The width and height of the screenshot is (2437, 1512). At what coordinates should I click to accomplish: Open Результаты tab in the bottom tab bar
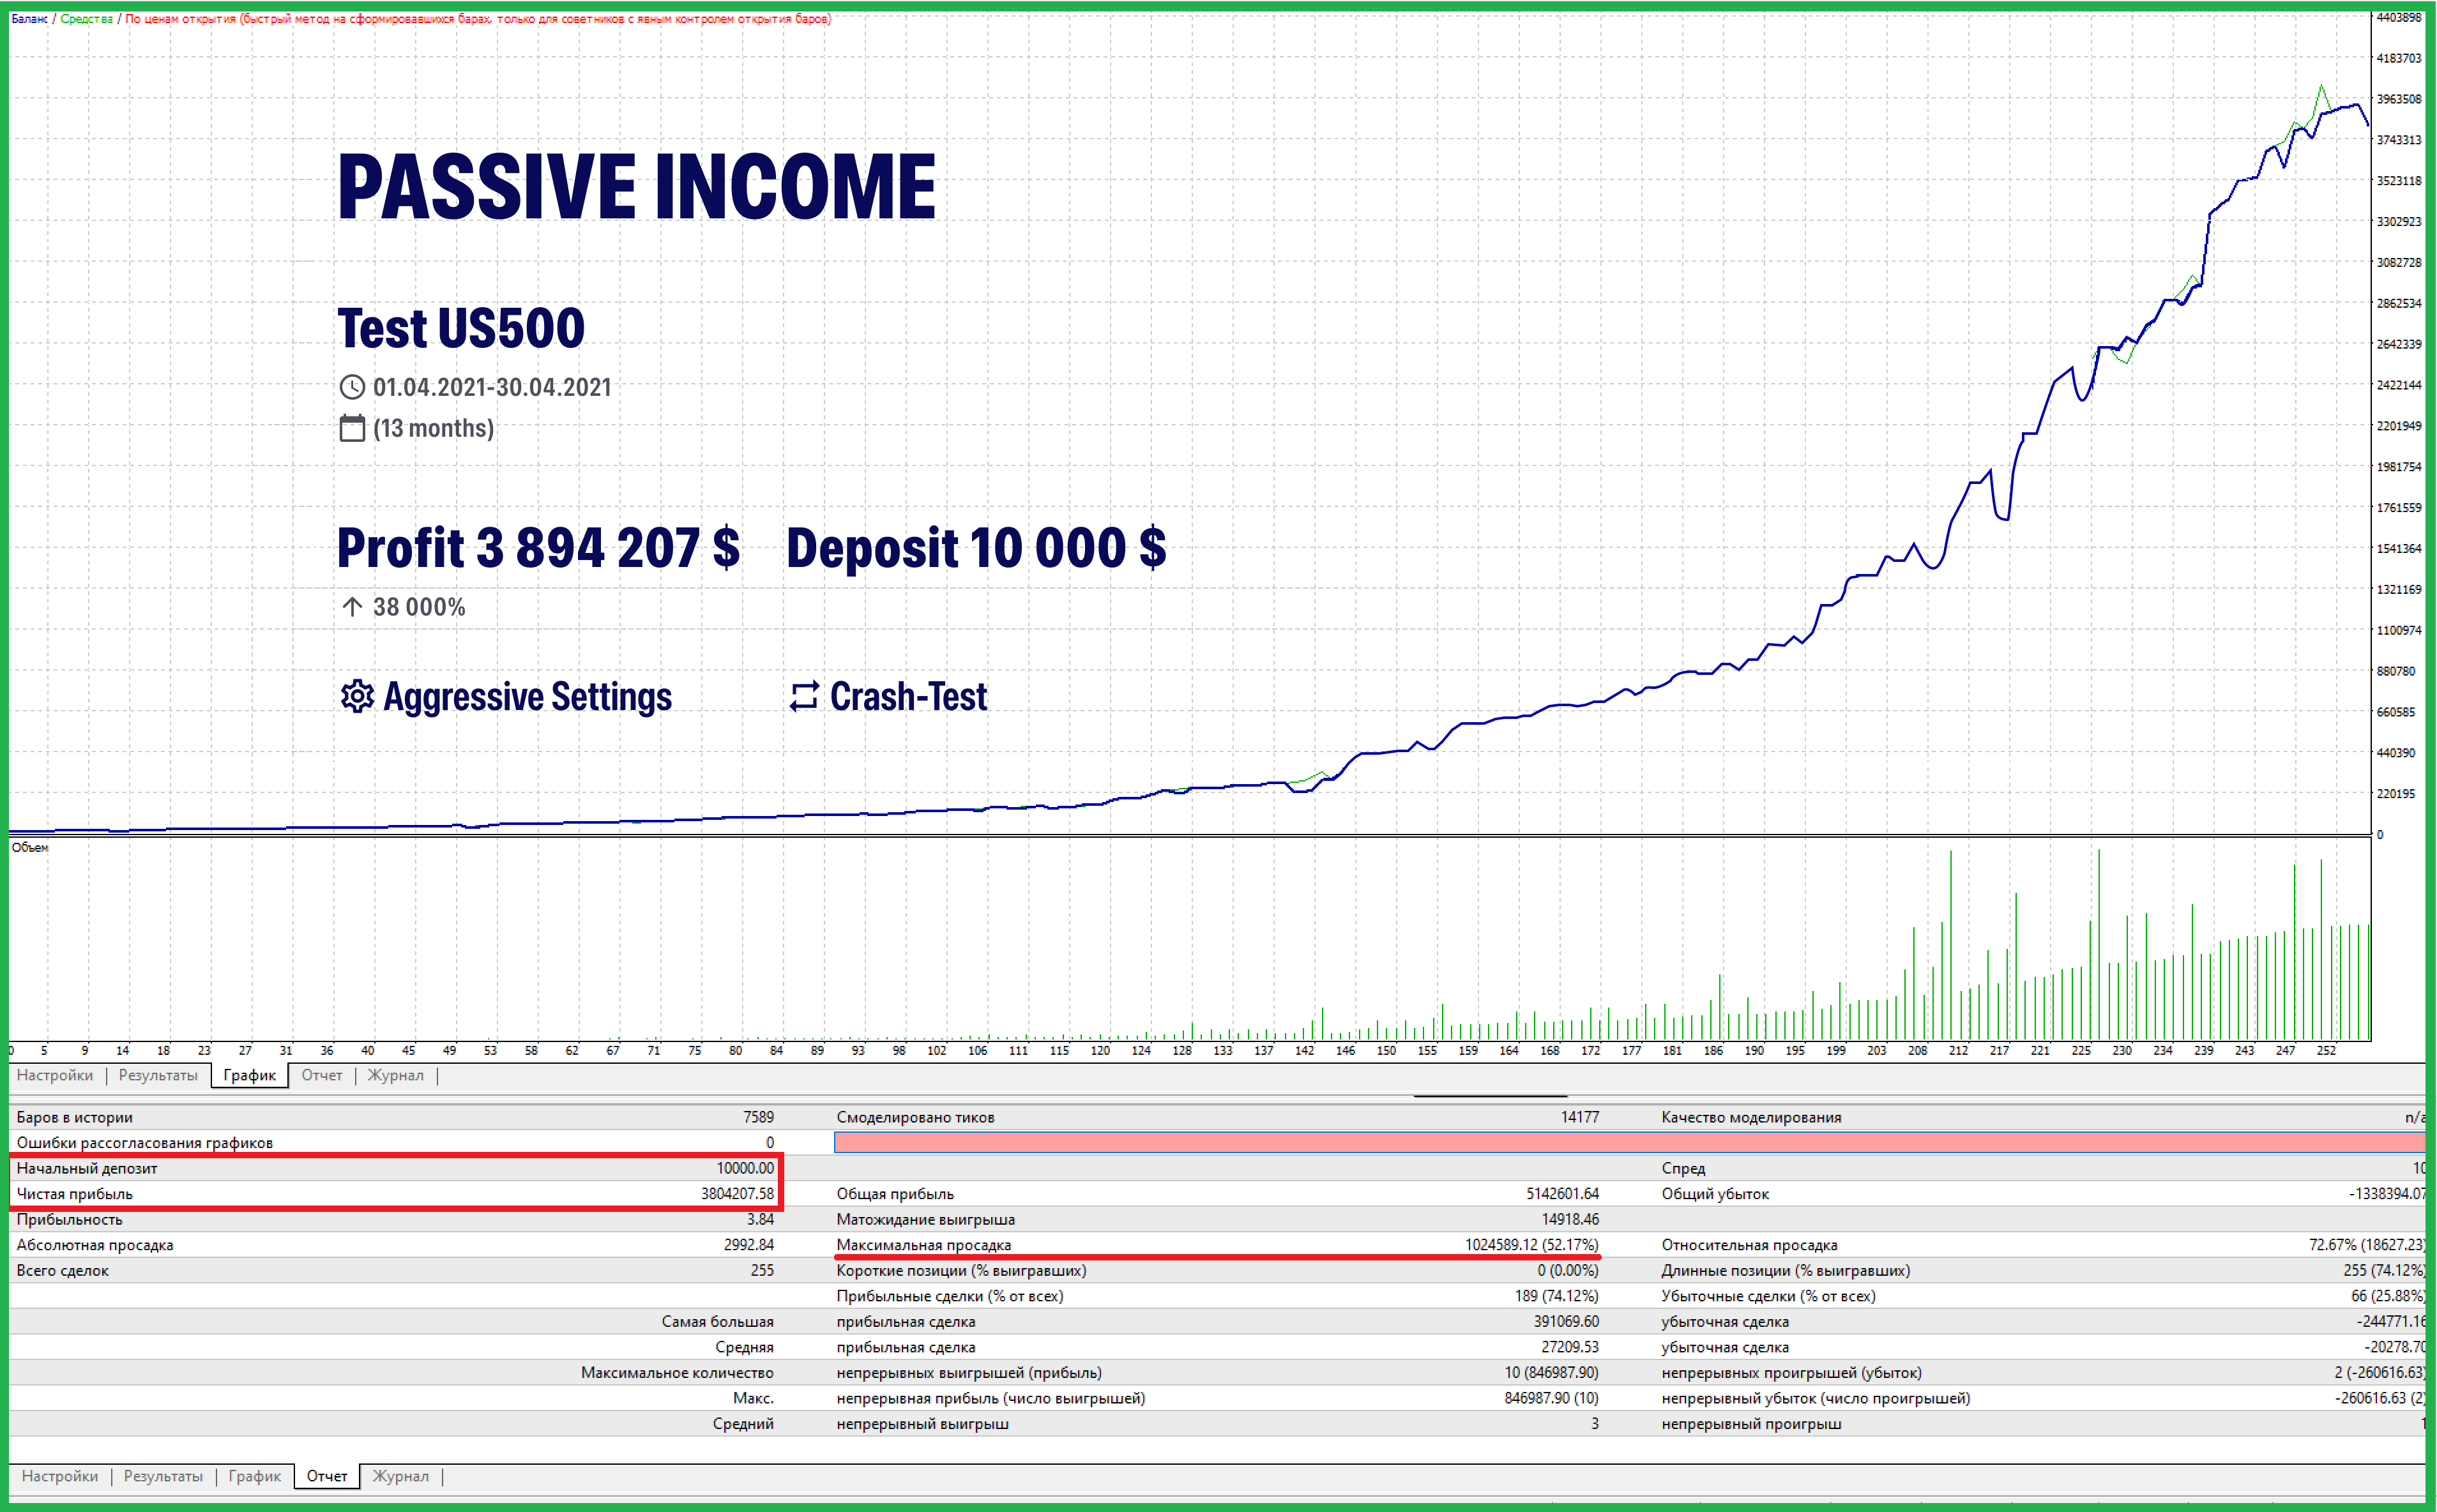pos(163,1476)
